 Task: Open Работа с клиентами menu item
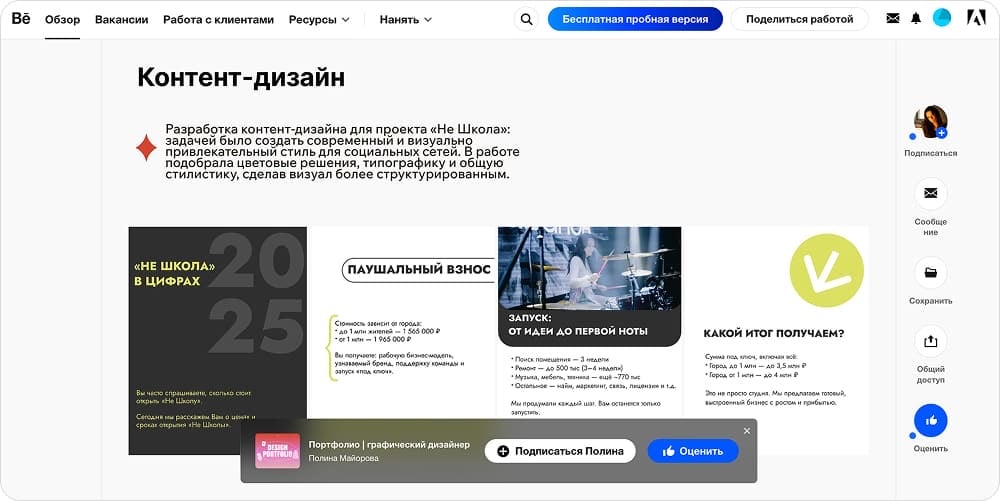click(218, 19)
